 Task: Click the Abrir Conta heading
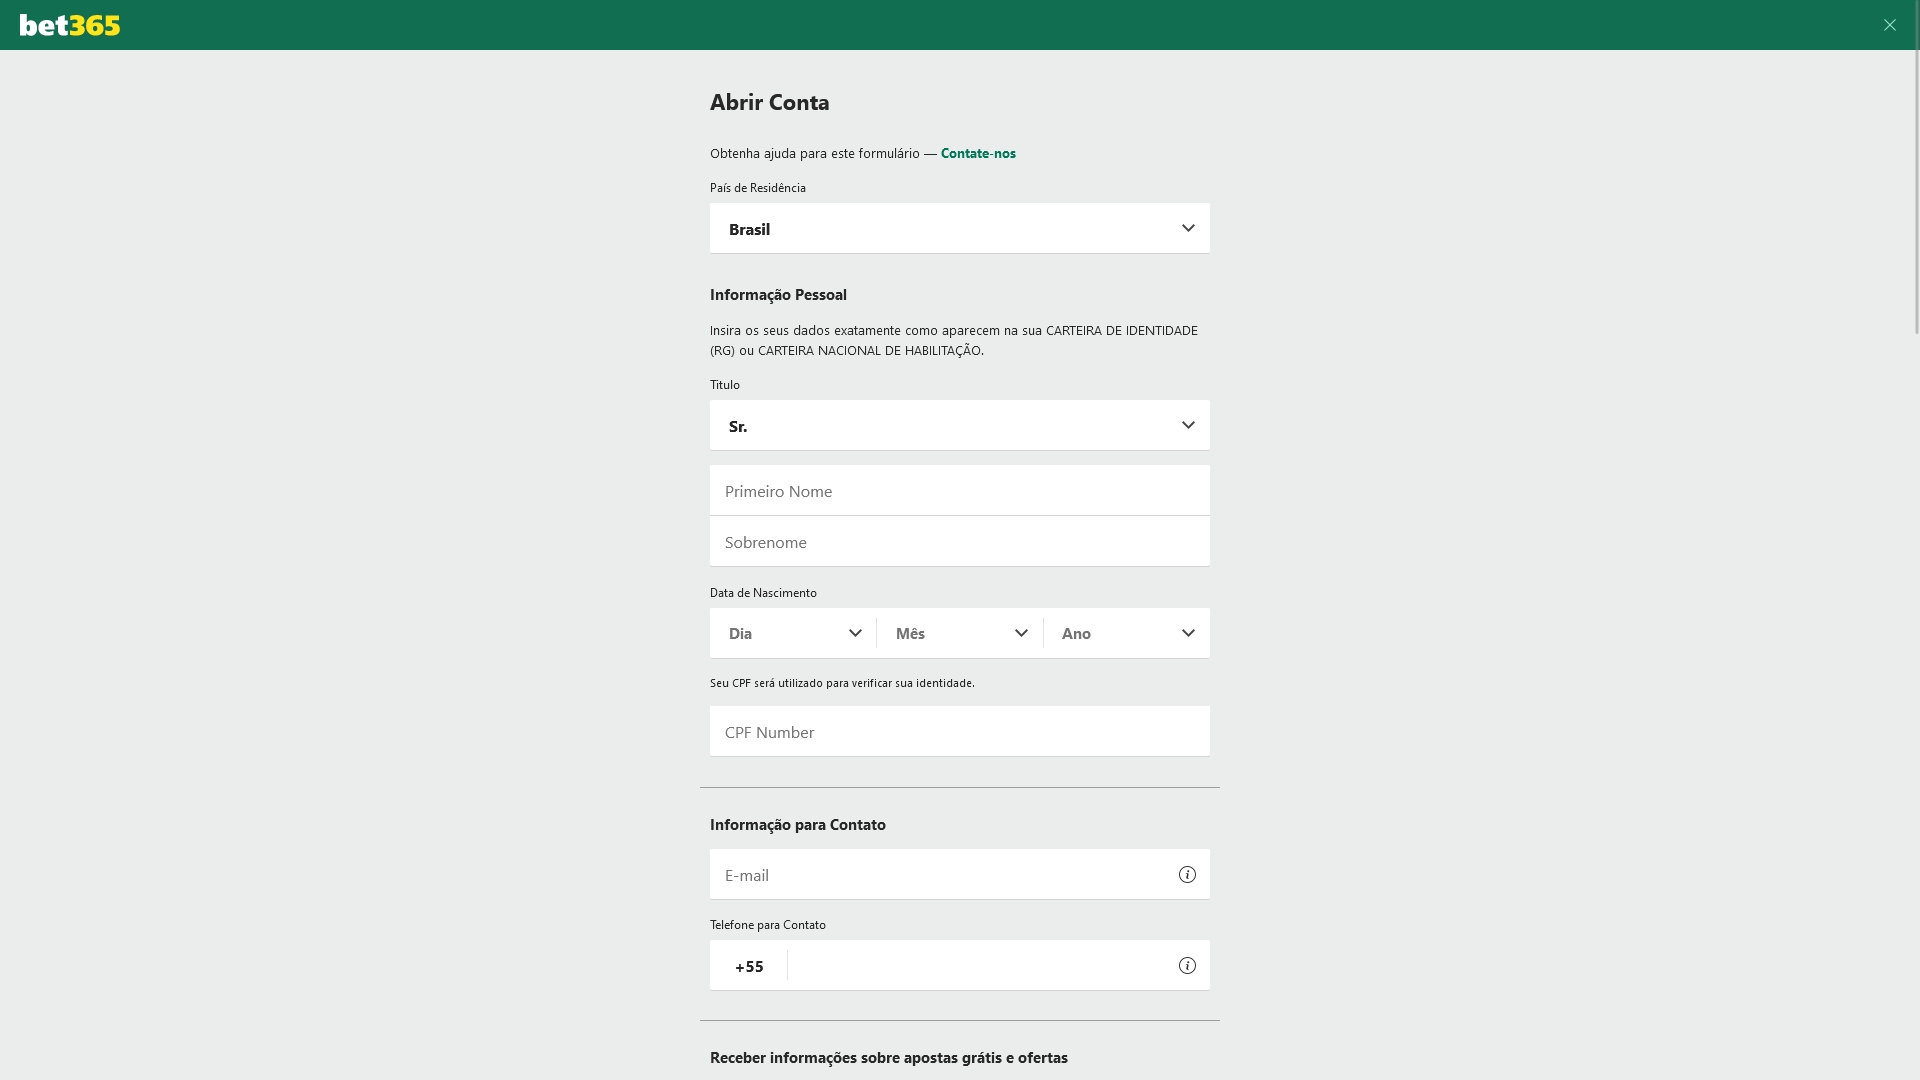point(769,102)
